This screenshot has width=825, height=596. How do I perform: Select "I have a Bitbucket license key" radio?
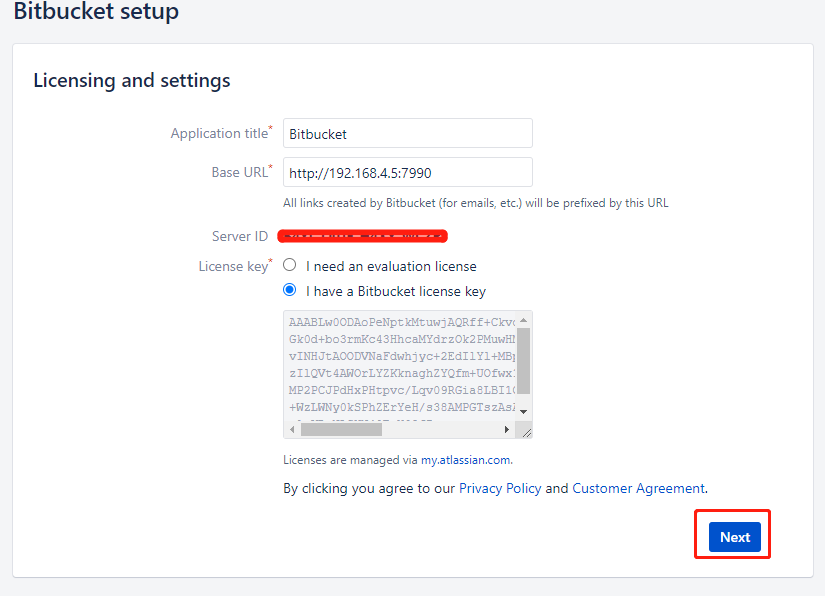289,289
